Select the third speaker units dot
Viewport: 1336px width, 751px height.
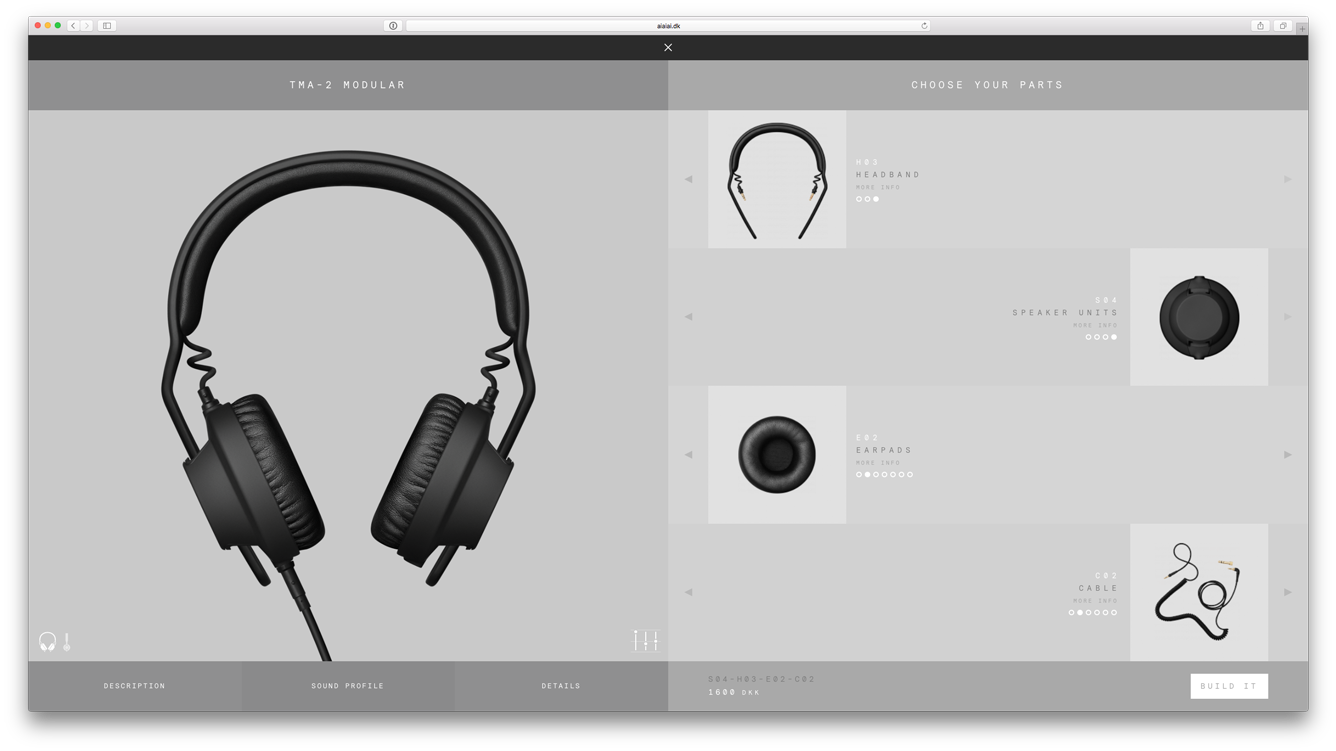click(x=1105, y=337)
